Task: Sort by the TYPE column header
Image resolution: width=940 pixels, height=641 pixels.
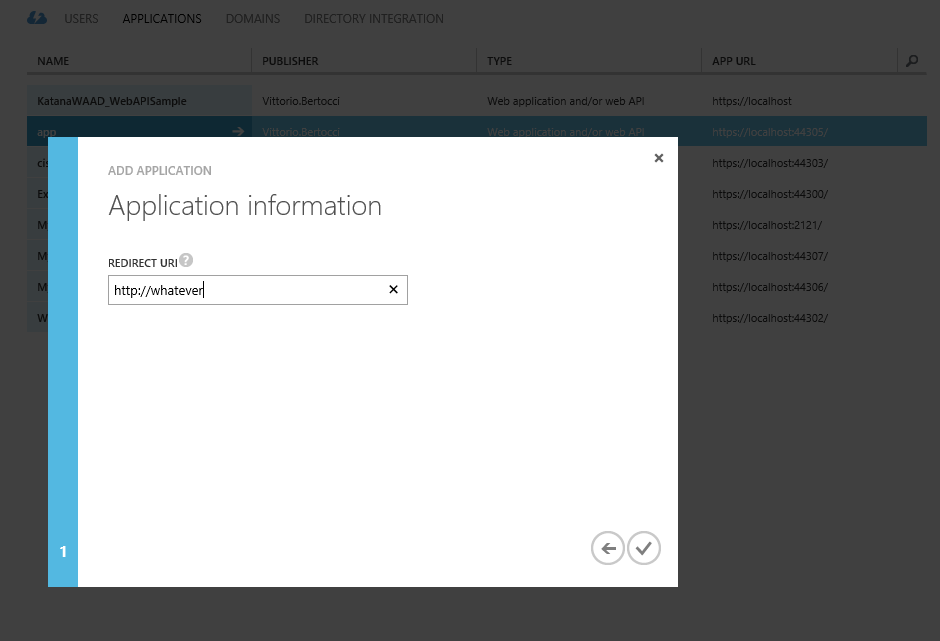Action: (499, 61)
